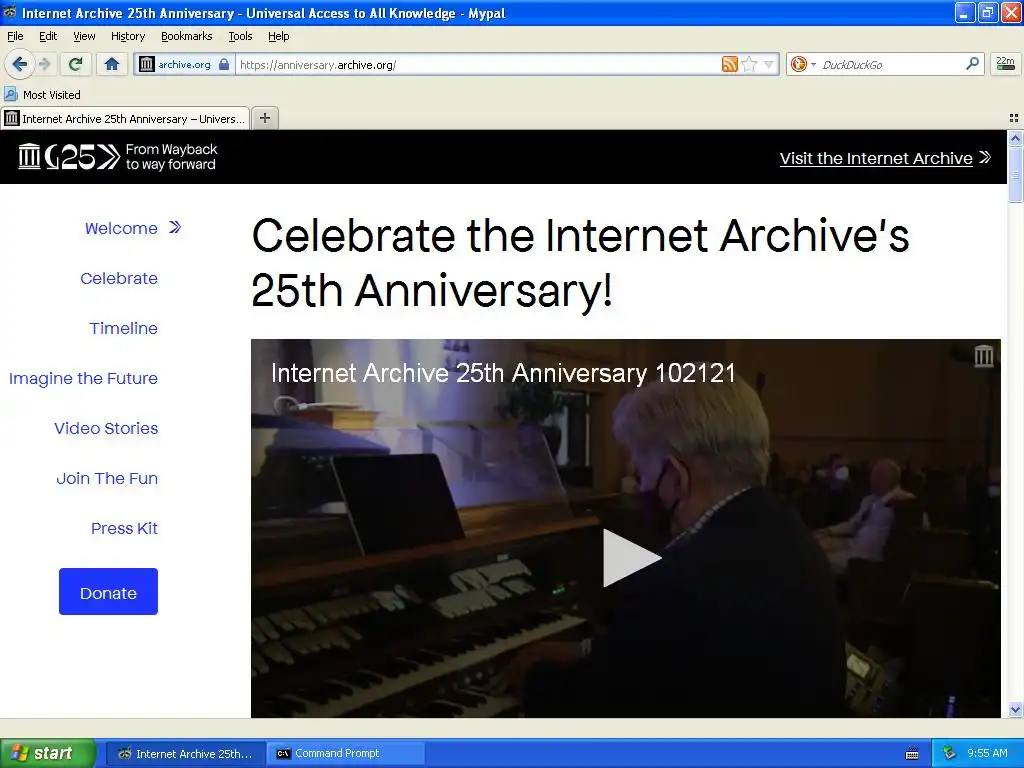The height and width of the screenshot is (768, 1024).
Task: Click the list all tabs icon
Action: coord(1014,118)
